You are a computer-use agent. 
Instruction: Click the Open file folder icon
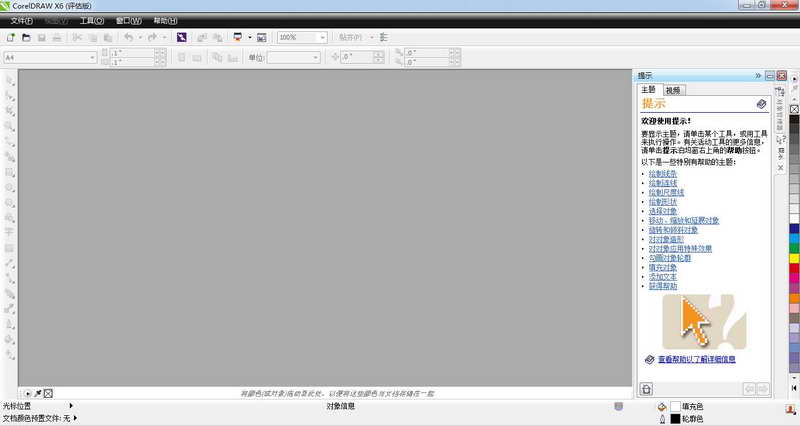[x=26, y=37]
